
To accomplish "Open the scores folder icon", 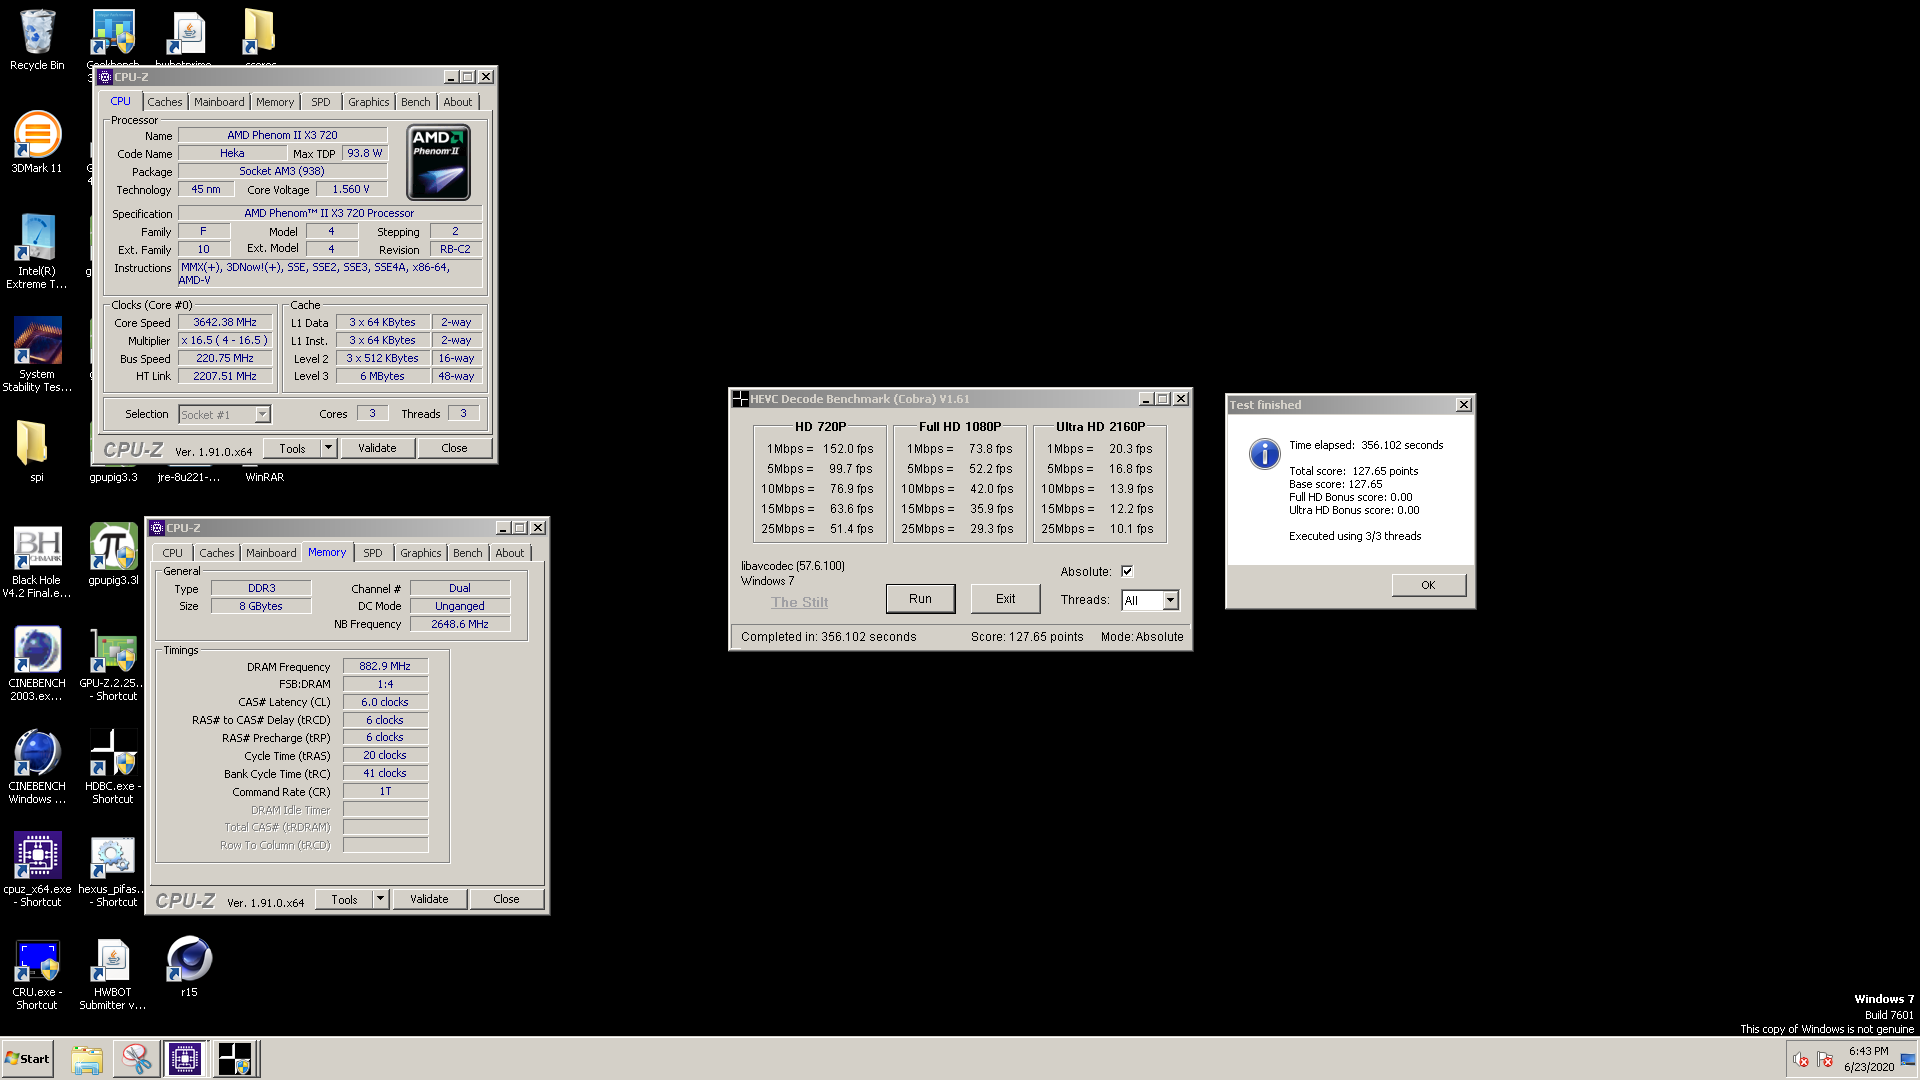I will pos(260,38).
